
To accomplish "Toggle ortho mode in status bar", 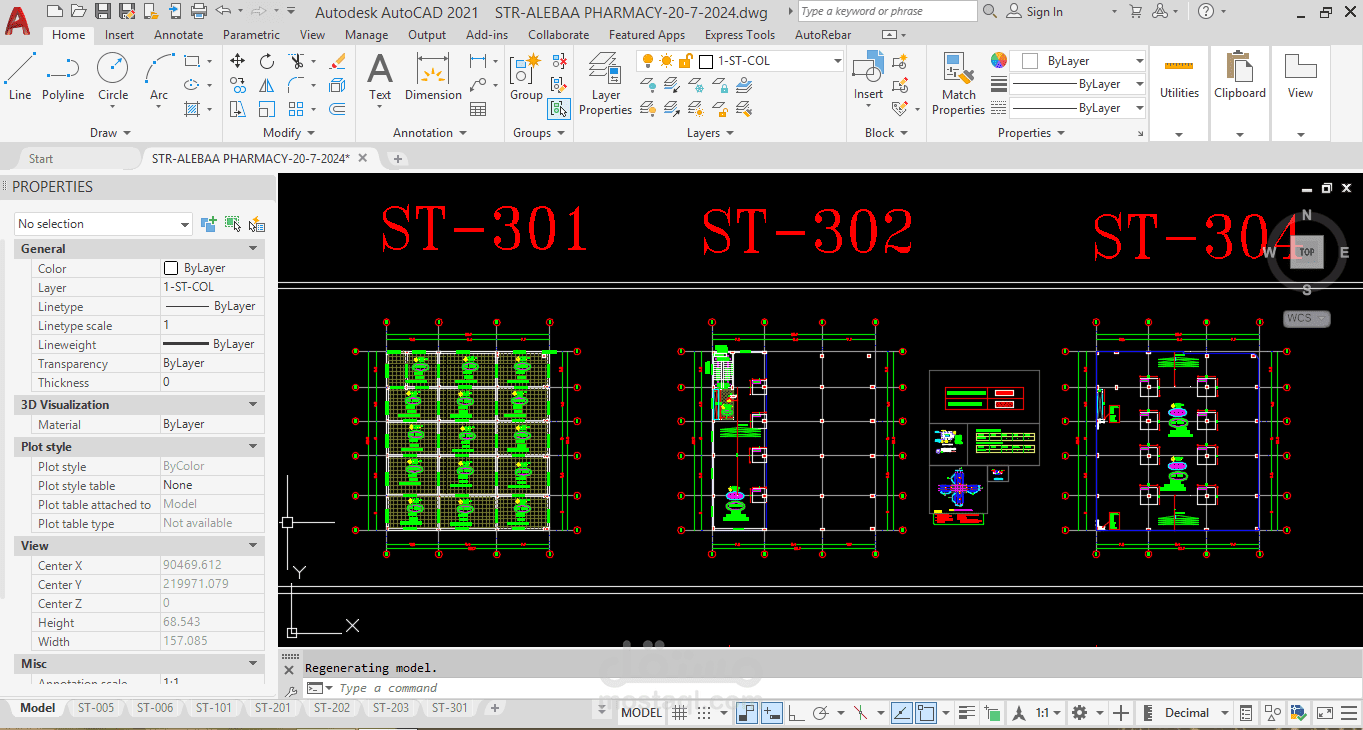I will tap(796, 713).
